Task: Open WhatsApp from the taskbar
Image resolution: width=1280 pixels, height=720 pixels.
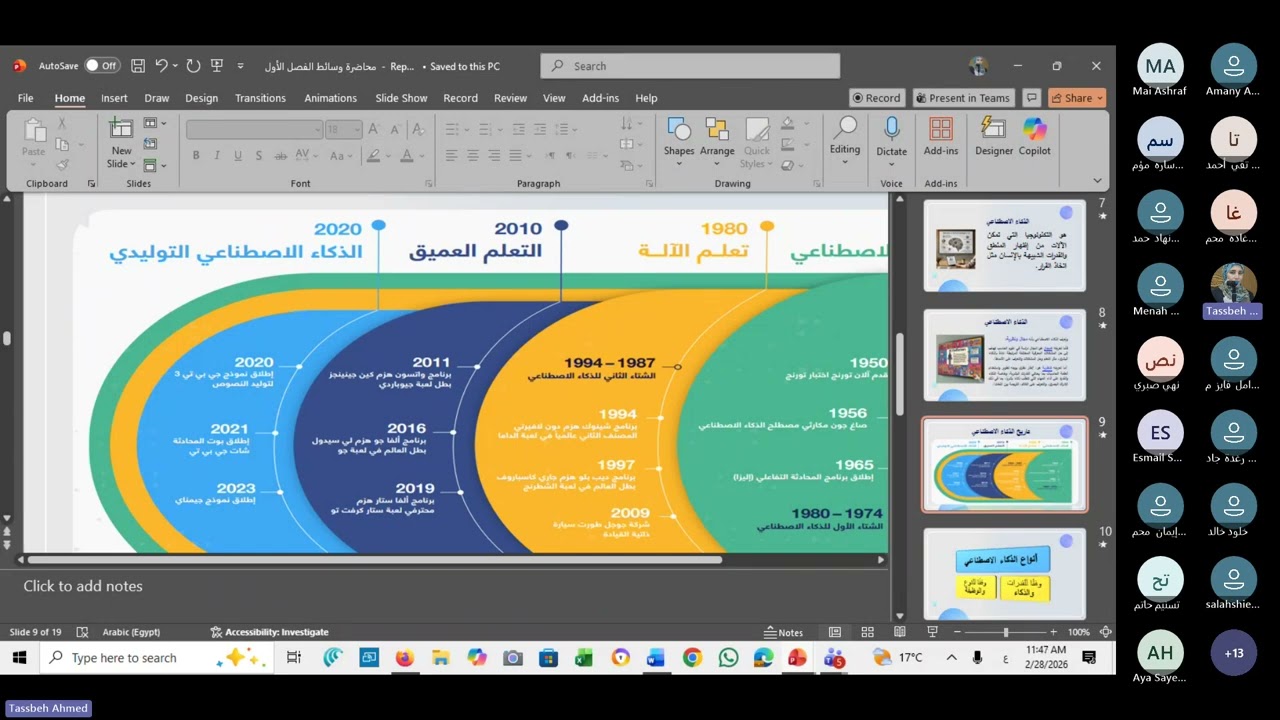Action: tap(728, 658)
